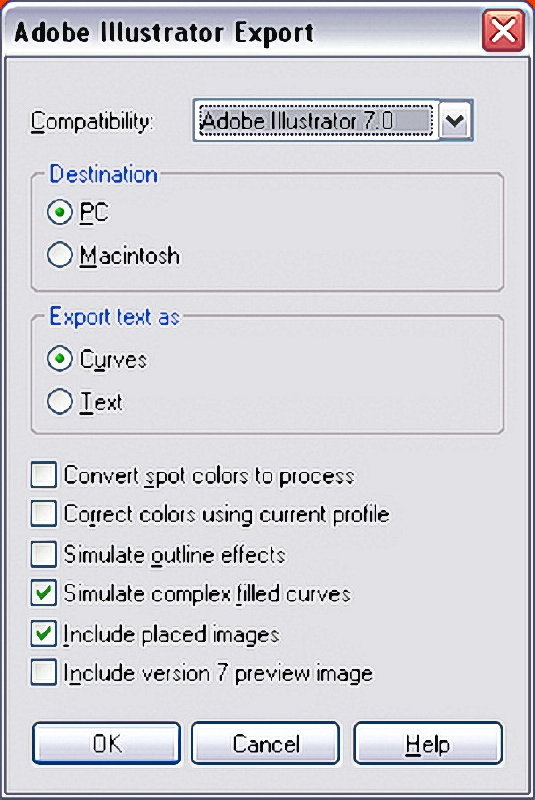The width and height of the screenshot is (535, 800).
Task: Select the Macintosh destination radio button
Action: (60, 254)
